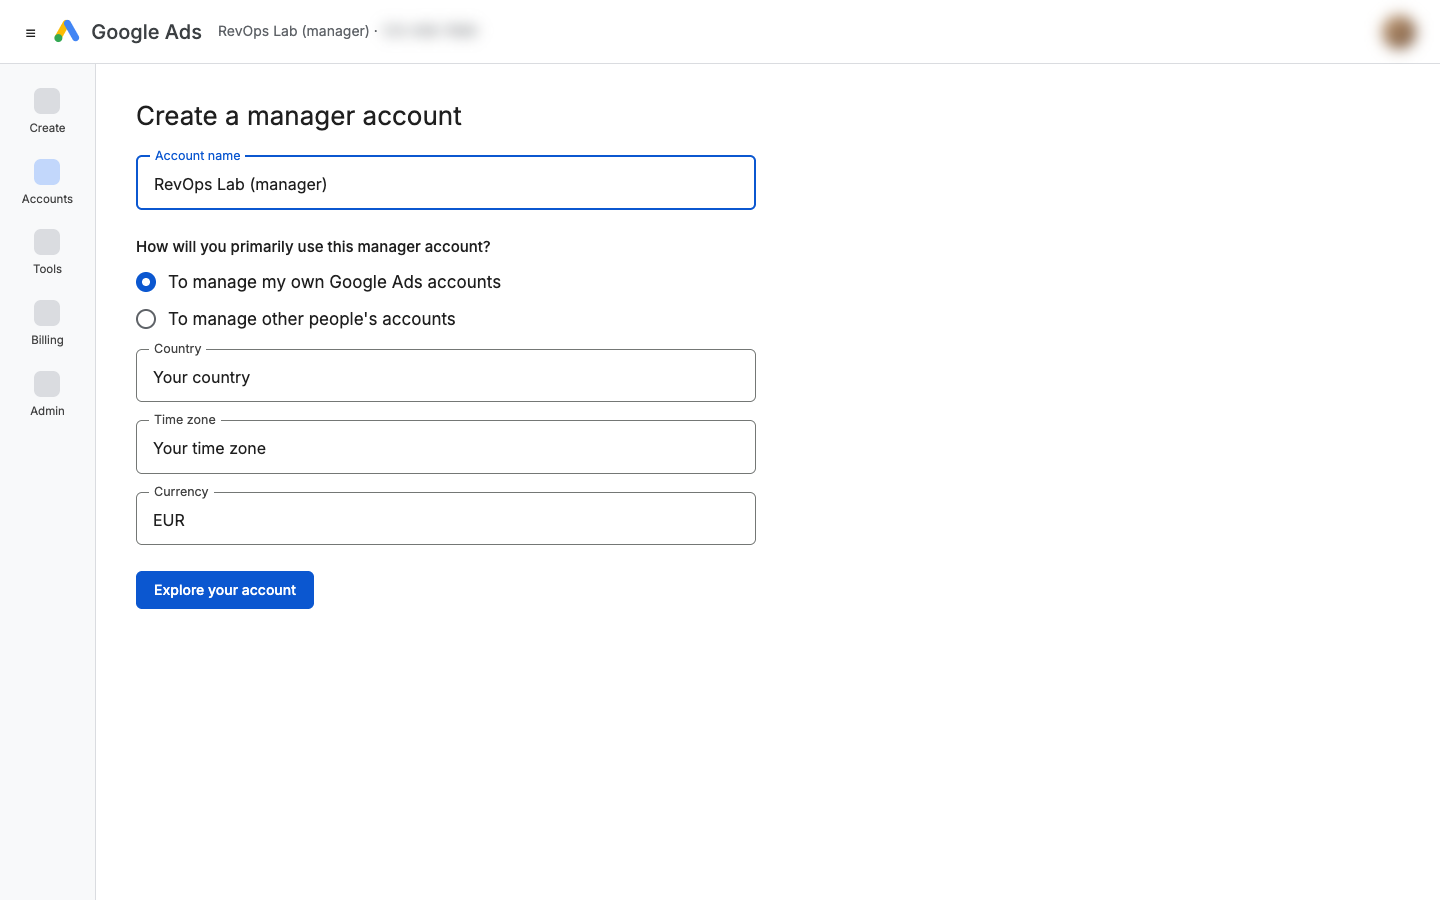This screenshot has width=1440, height=900.
Task: Open the Currency dropdown showing EUR
Action: [446, 519]
